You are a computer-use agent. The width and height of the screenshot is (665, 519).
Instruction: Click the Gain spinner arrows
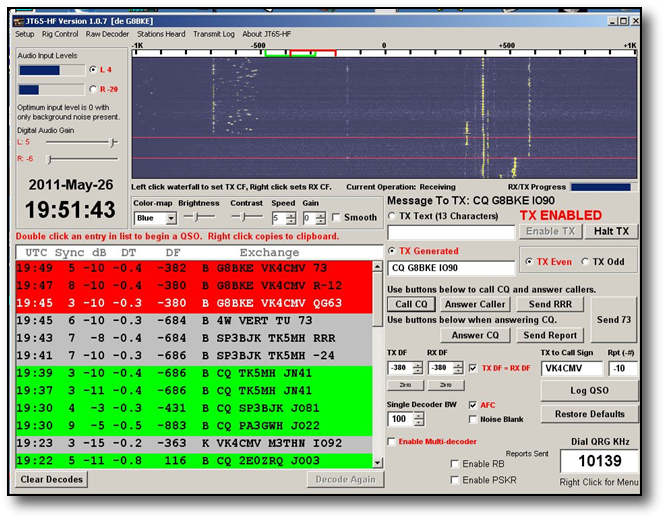click(322, 217)
